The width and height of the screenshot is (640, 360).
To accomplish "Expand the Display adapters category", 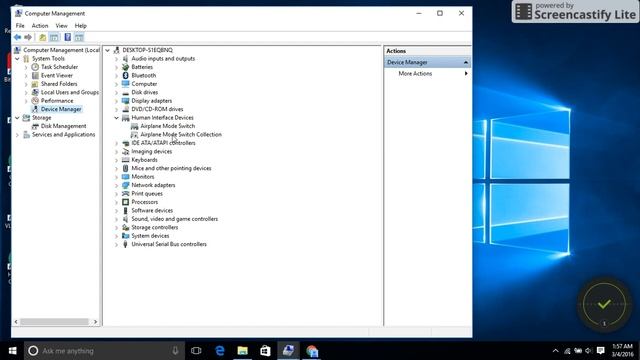I will pos(116,101).
